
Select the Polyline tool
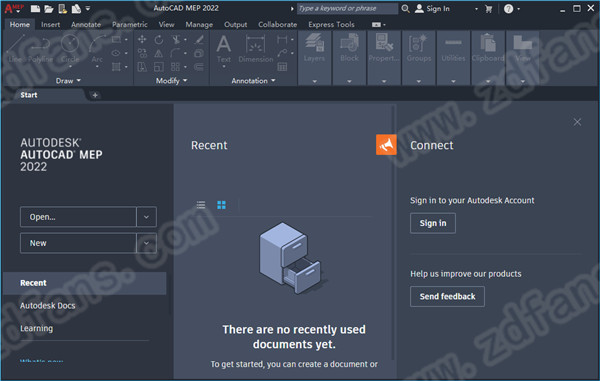coord(40,49)
